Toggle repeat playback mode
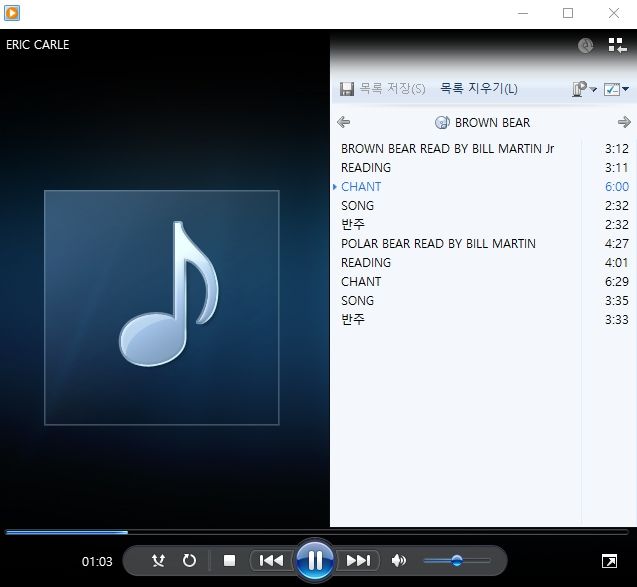The width and height of the screenshot is (637, 587). tap(189, 561)
